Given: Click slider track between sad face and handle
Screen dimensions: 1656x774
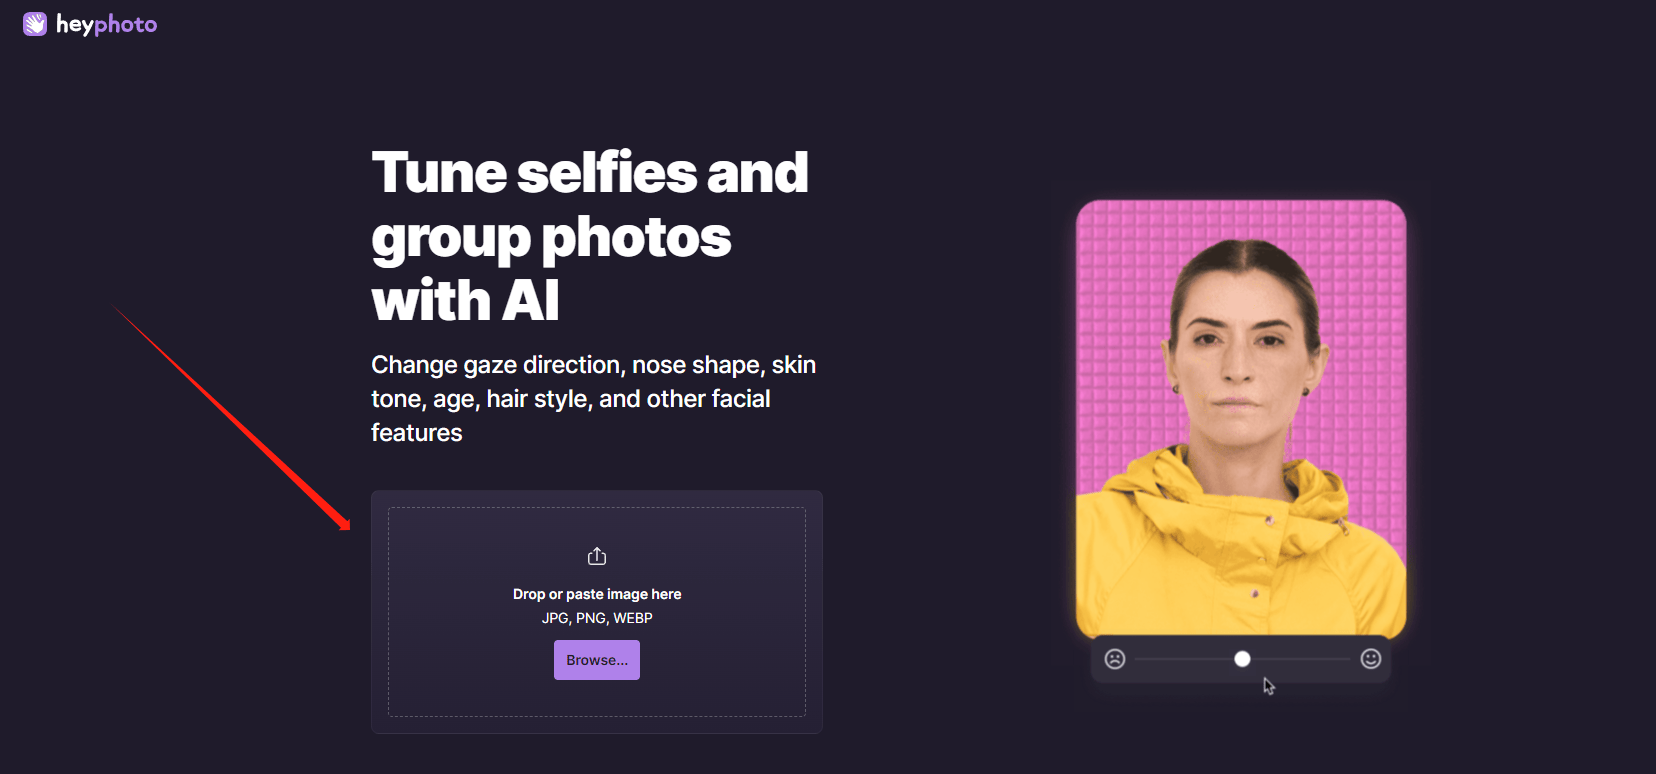Looking at the screenshot, I should [x=1184, y=659].
